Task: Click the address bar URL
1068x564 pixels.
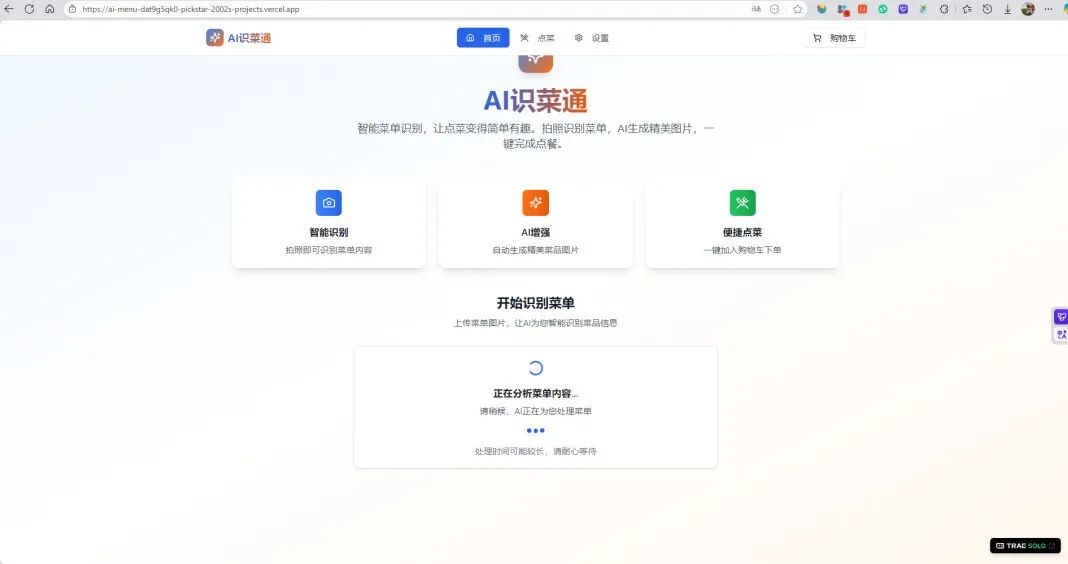Action: coord(191,10)
